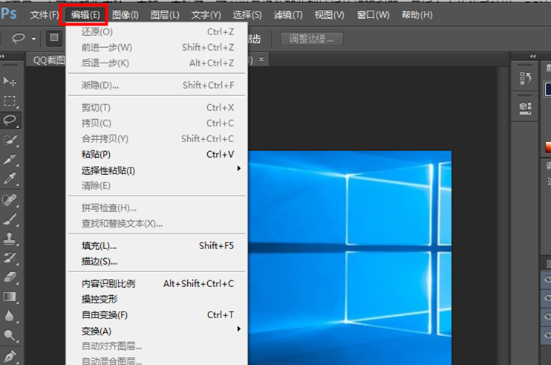The width and height of the screenshot is (551, 365).
Task: Expand the 变换(A) submenu arrow
Action: [x=239, y=329]
